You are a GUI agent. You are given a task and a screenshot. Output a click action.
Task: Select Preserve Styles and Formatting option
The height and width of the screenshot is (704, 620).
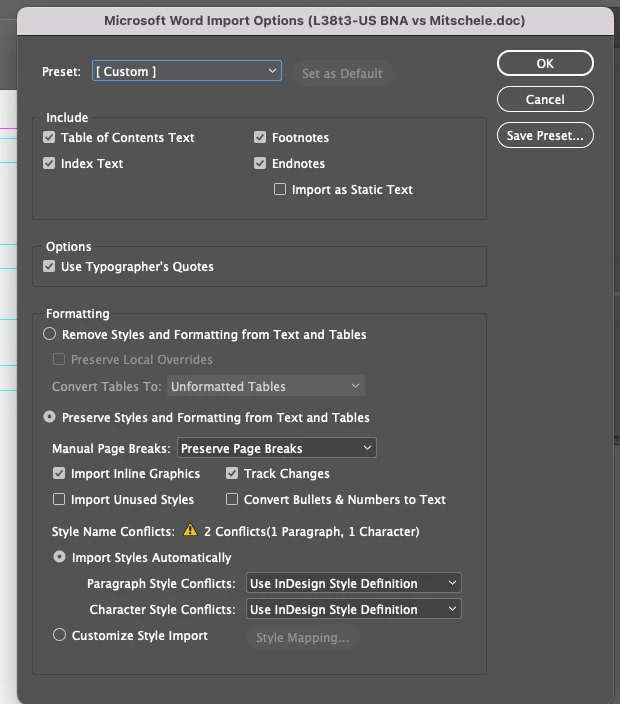point(49,417)
